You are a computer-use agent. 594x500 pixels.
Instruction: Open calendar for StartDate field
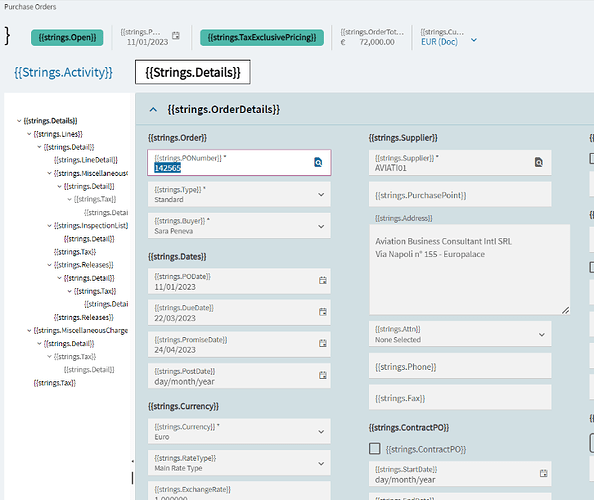point(544,473)
